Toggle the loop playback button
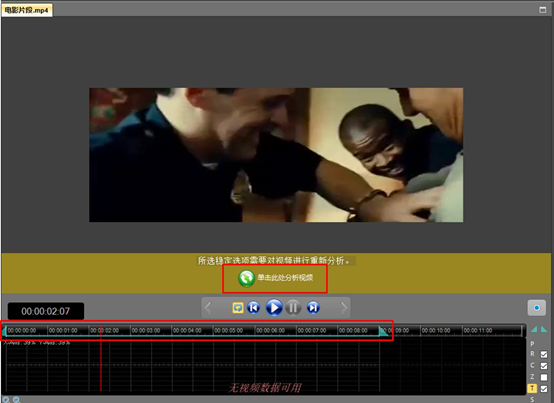Screen dimensions: 554x403 coord(238,308)
